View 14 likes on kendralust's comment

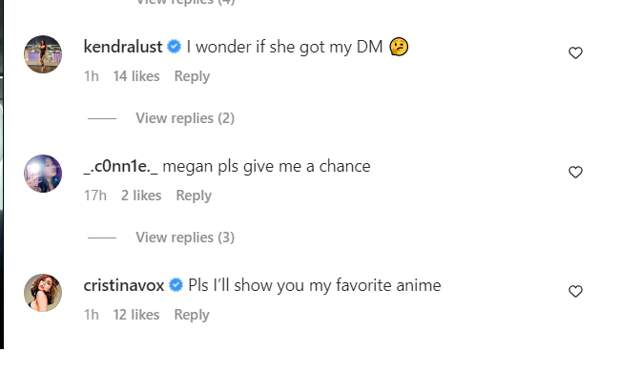point(136,76)
